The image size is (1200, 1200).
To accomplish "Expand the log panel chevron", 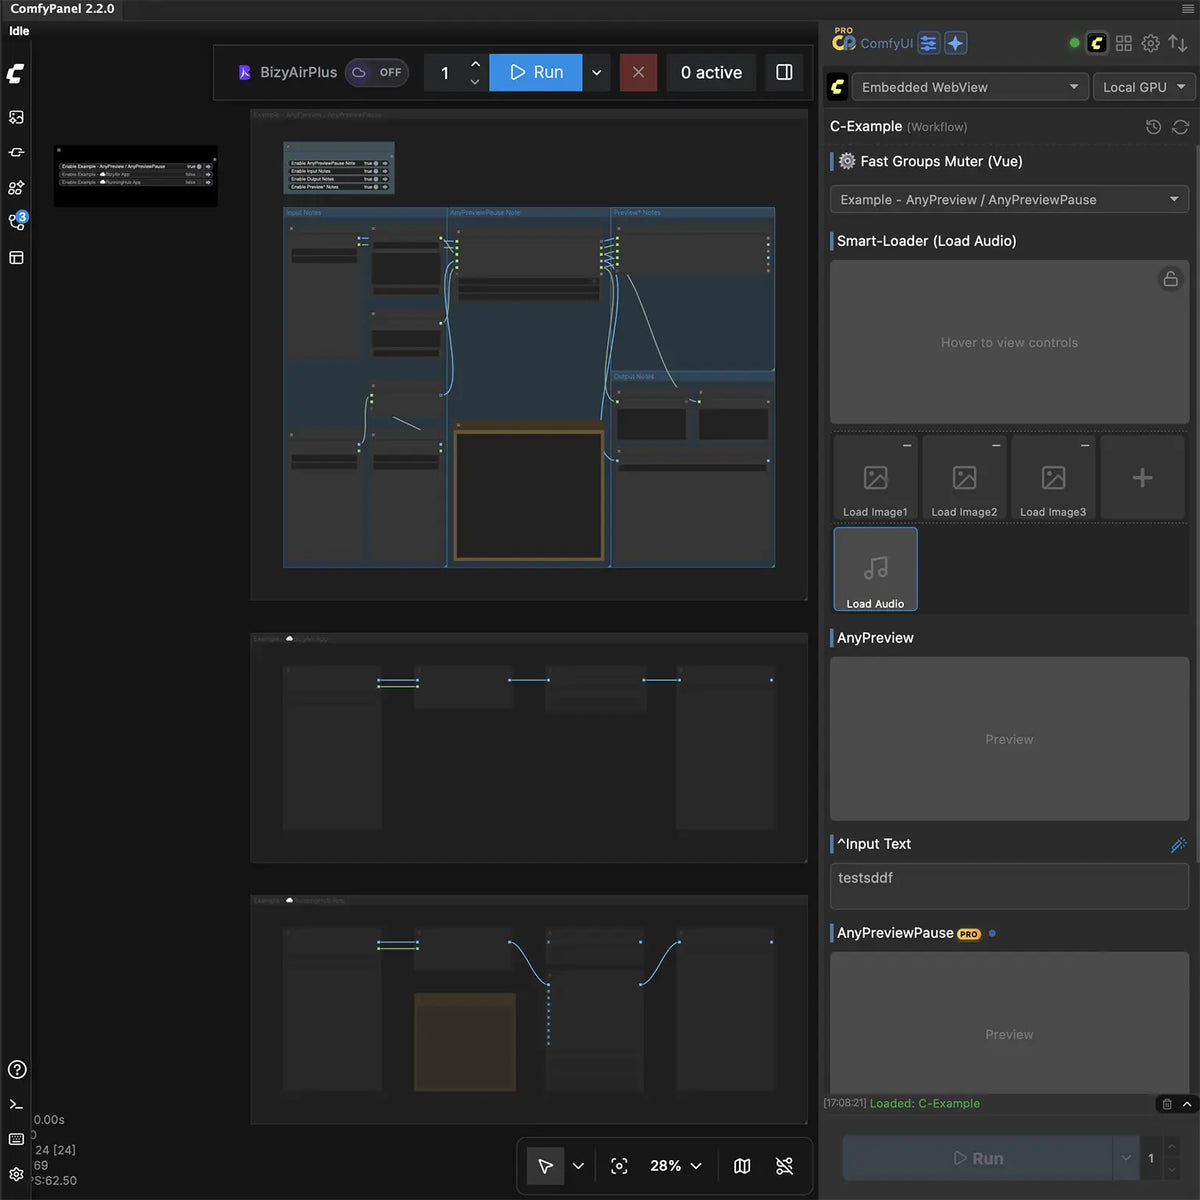I will (x=1187, y=1104).
